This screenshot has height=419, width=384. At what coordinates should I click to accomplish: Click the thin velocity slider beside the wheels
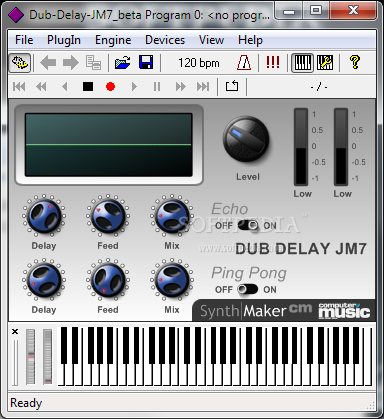pos(15,363)
